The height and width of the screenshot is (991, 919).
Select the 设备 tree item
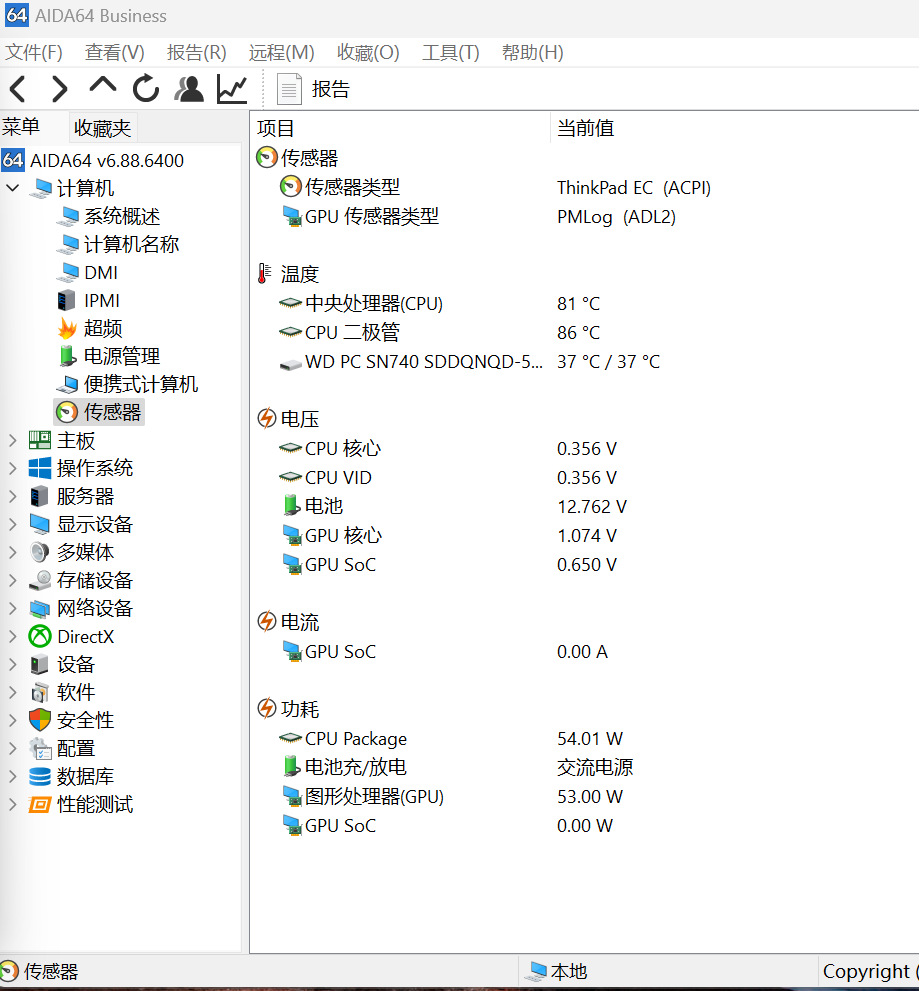[75, 664]
